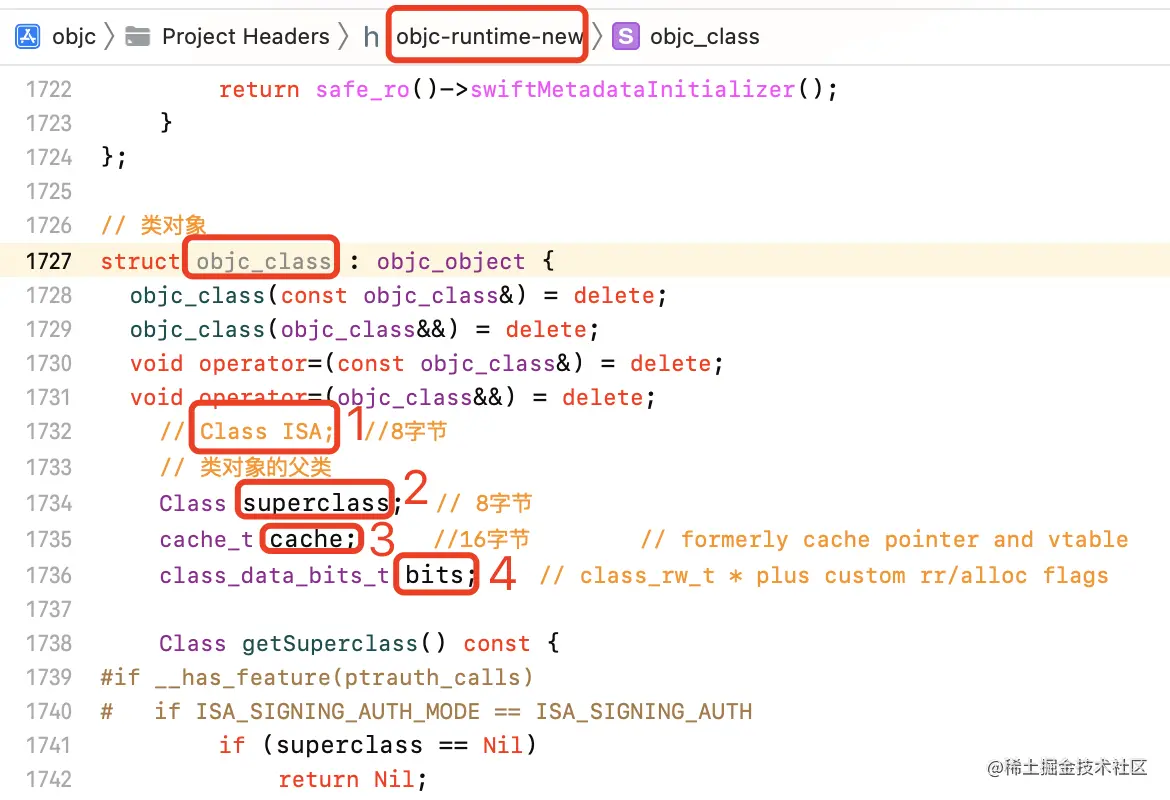The width and height of the screenshot is (1170, 800).
Task: Click line number 1727 in gutter
Action: [49, 261]
